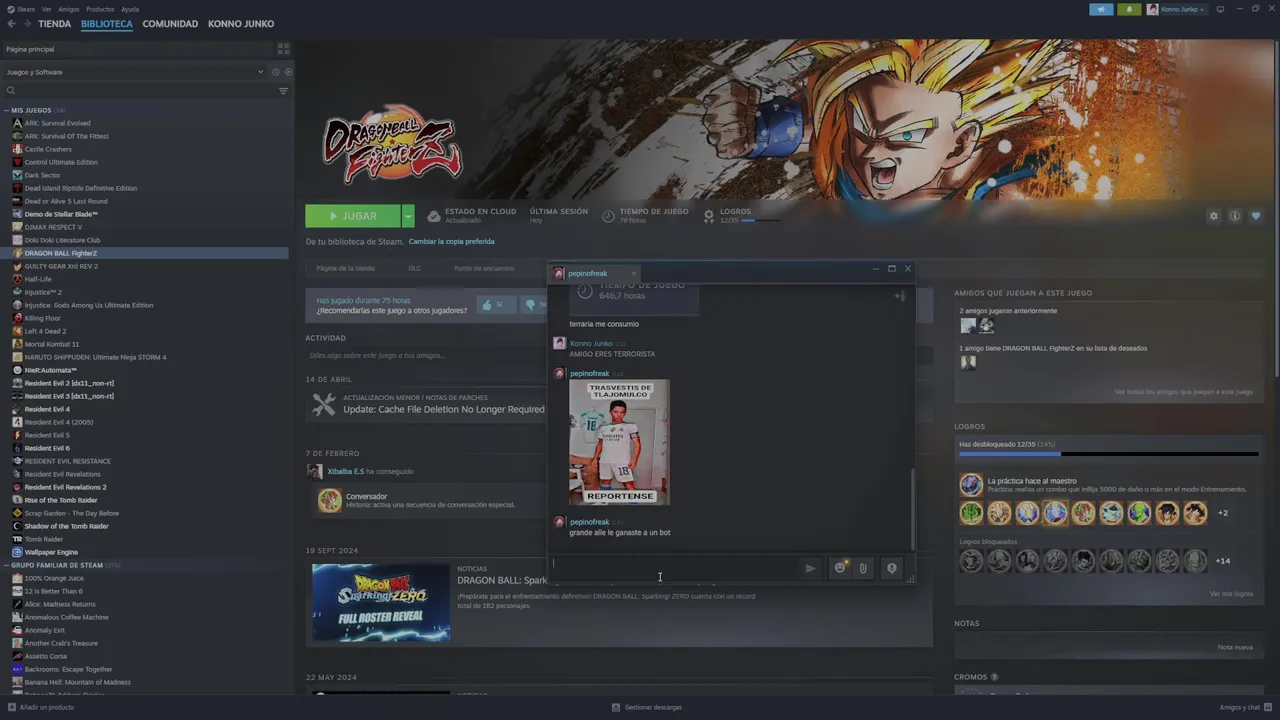
Task: Switch to the TIENDA tab
Action: (54, 24)
